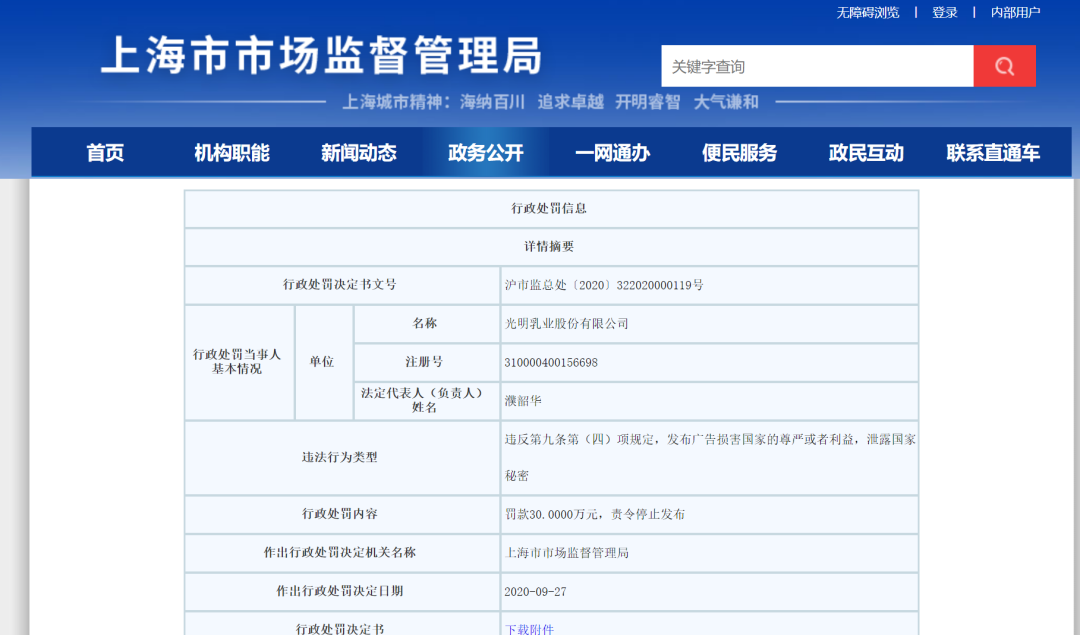Screen dimensions: 1080x635
Task: Open 无障碍浏览 accessibility mode
Action: [x=868, y=12]
